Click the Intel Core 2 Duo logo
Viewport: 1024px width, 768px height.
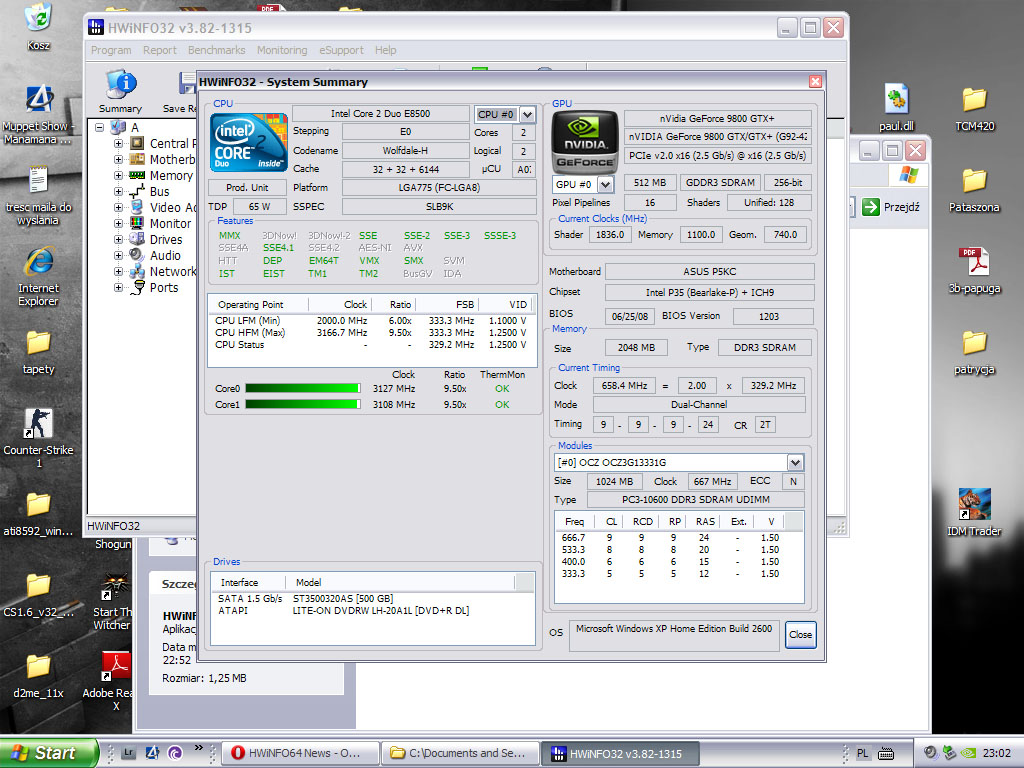pos(249,142)
